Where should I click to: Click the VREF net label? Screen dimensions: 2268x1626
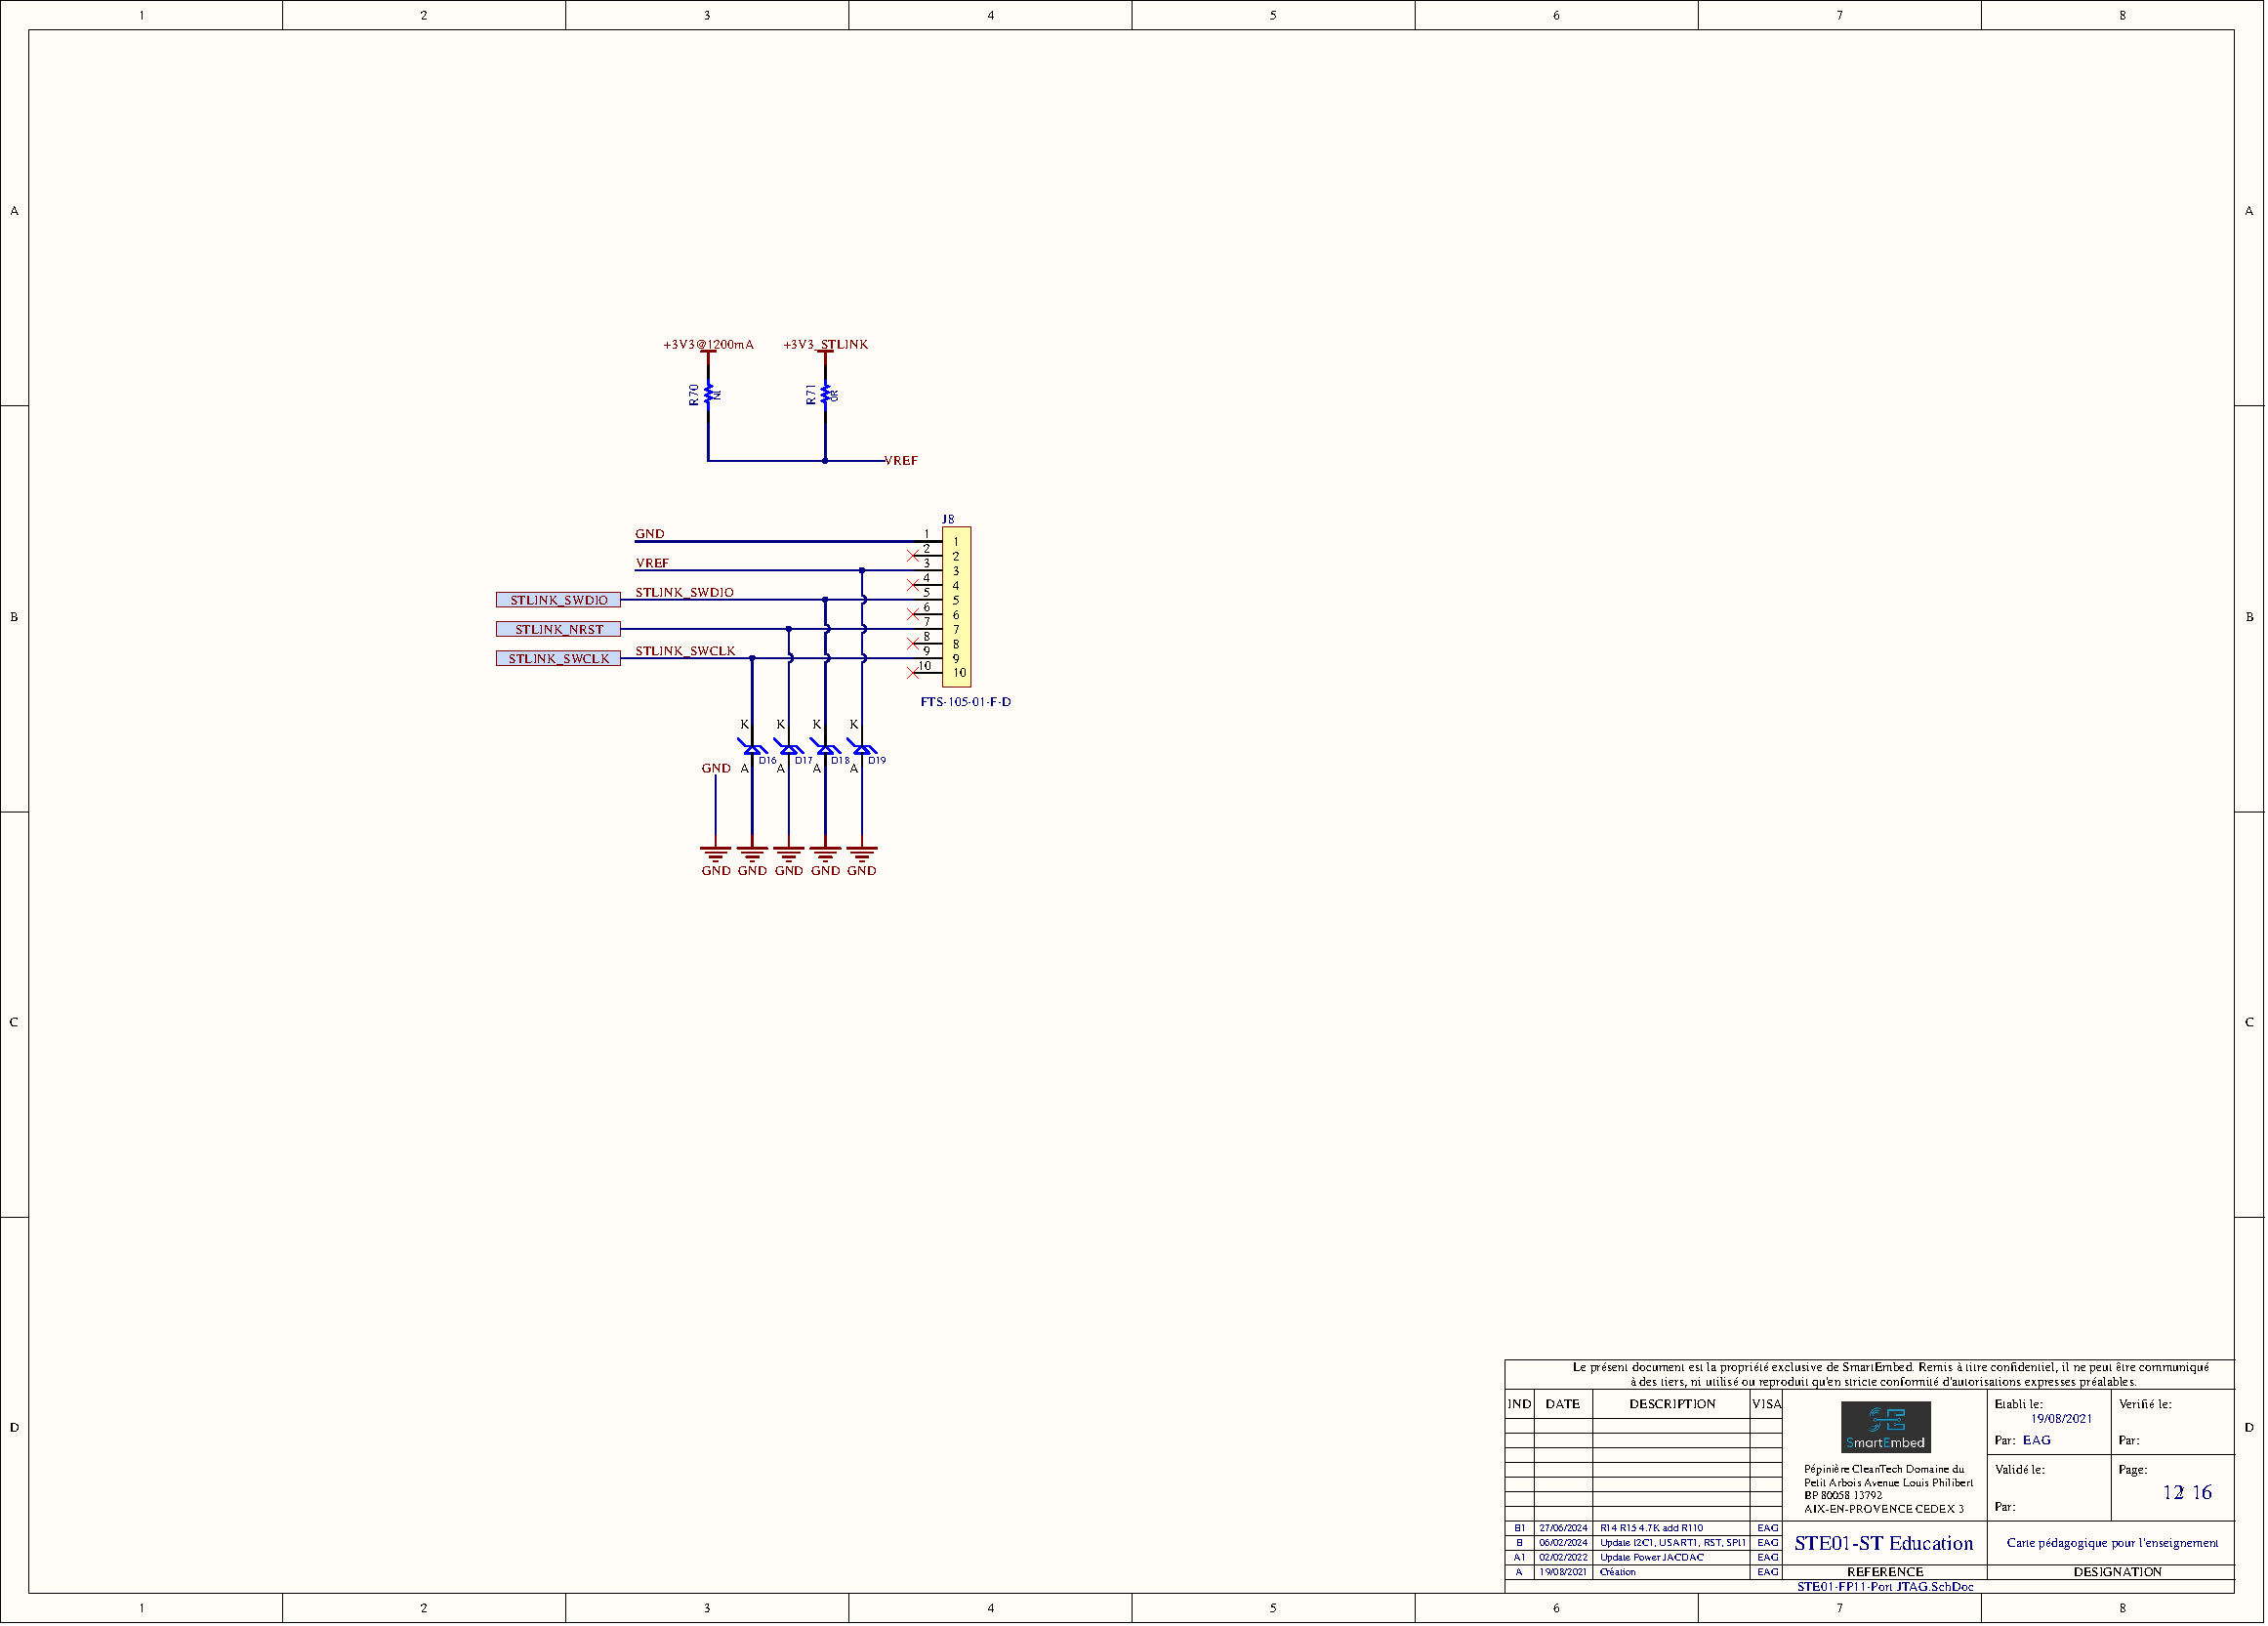tap(651, 563)
